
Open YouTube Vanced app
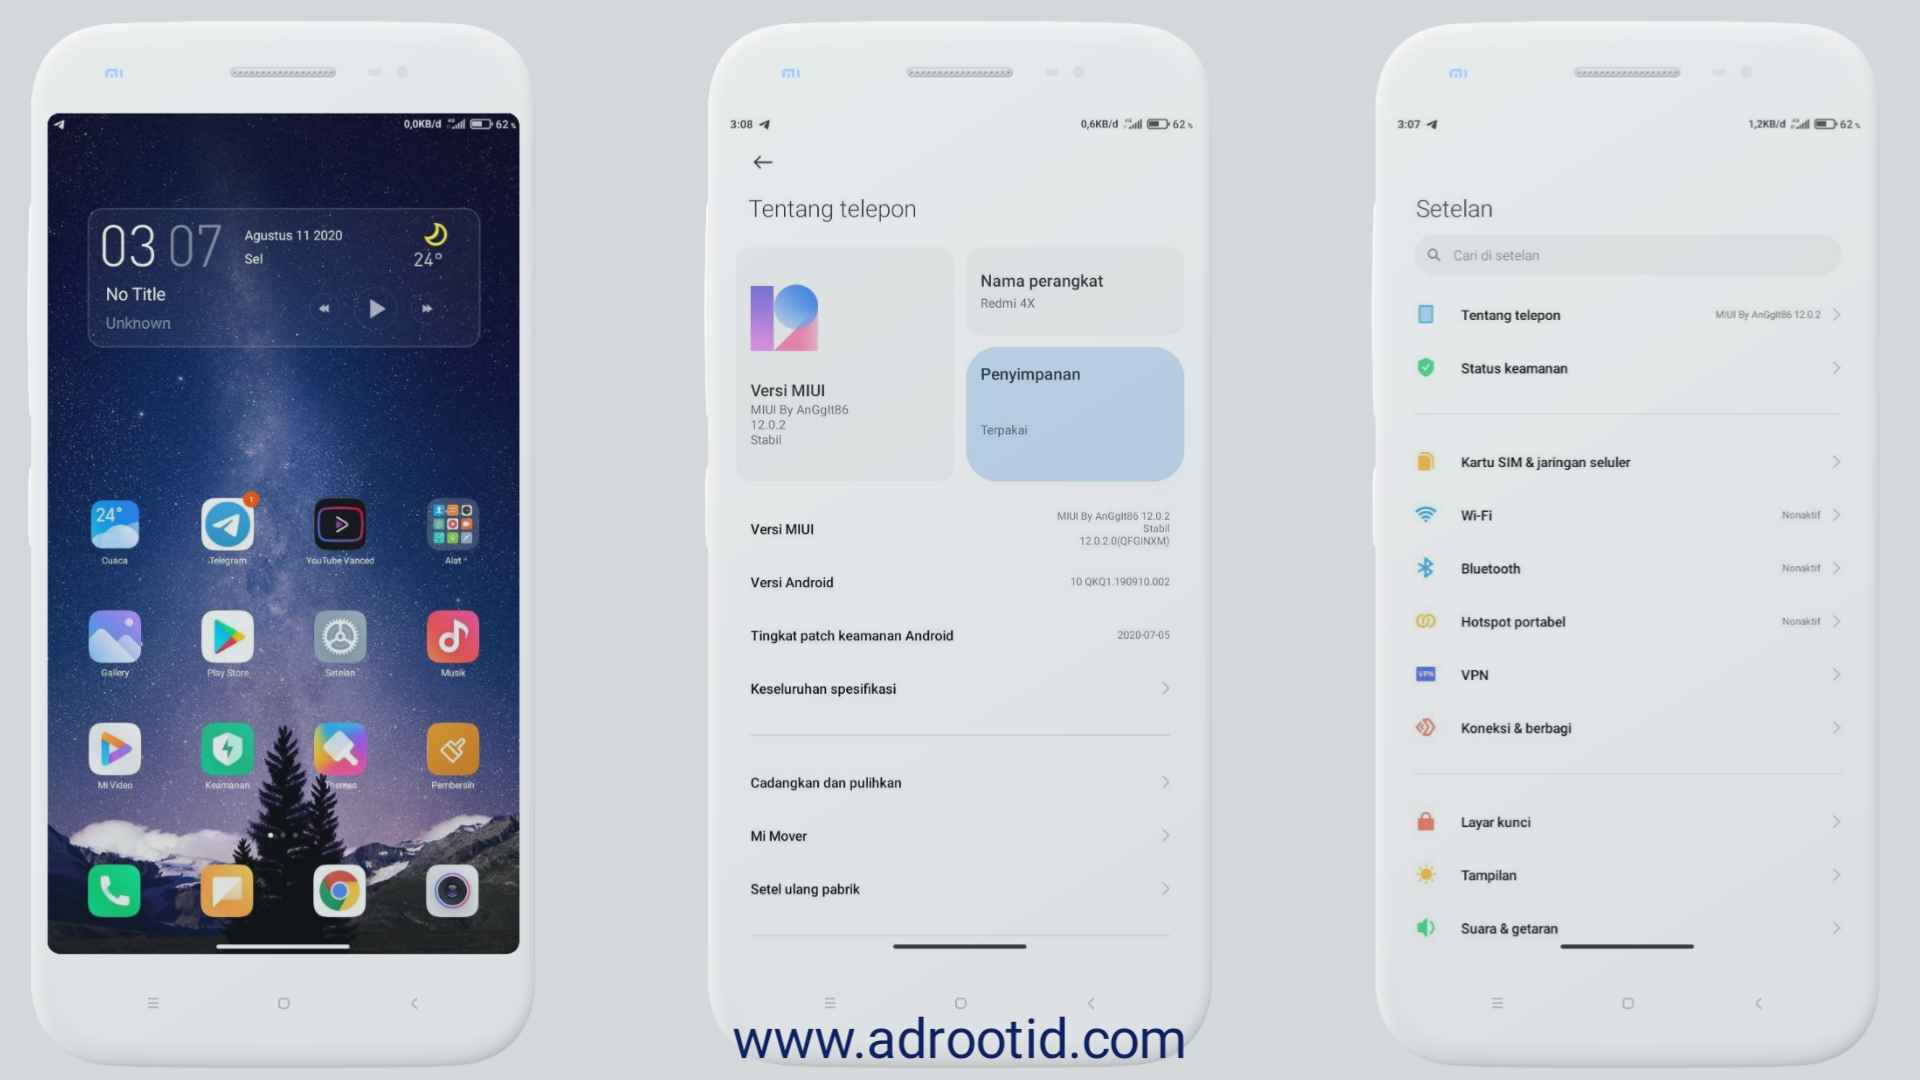pyautogui.click(x=339, y=525)
